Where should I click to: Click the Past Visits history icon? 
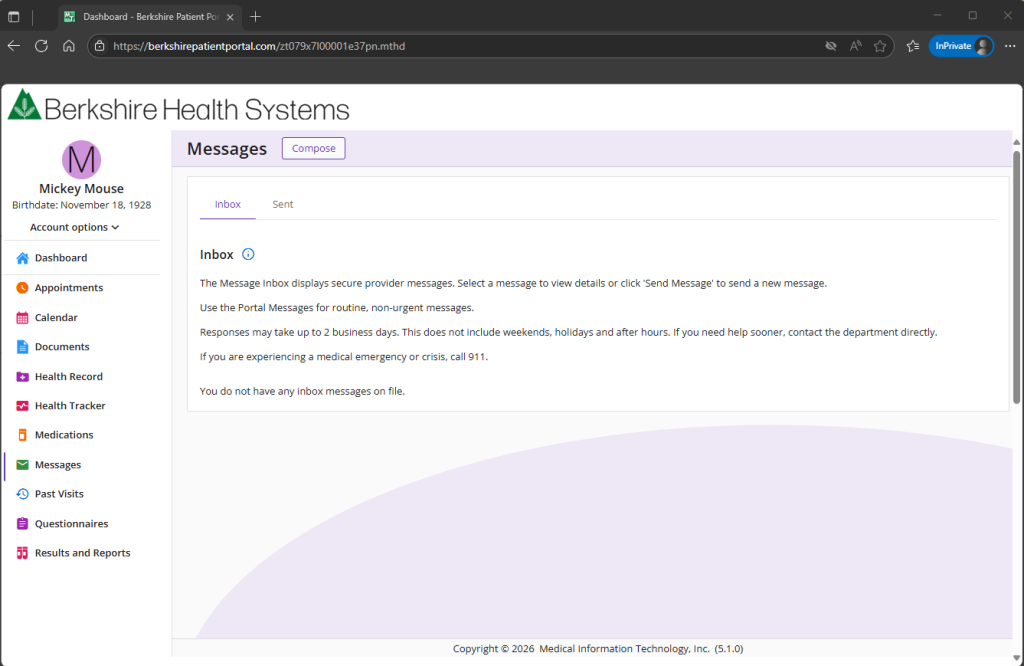point(22,494)
